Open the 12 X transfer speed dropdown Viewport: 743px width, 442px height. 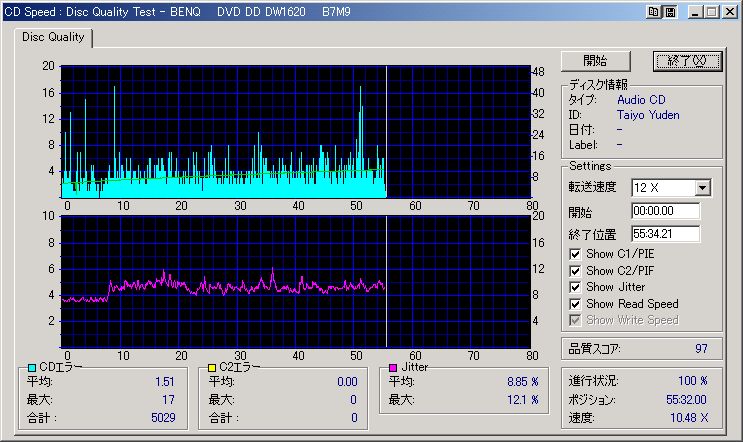pyautogui.click(x=702, y=188)
